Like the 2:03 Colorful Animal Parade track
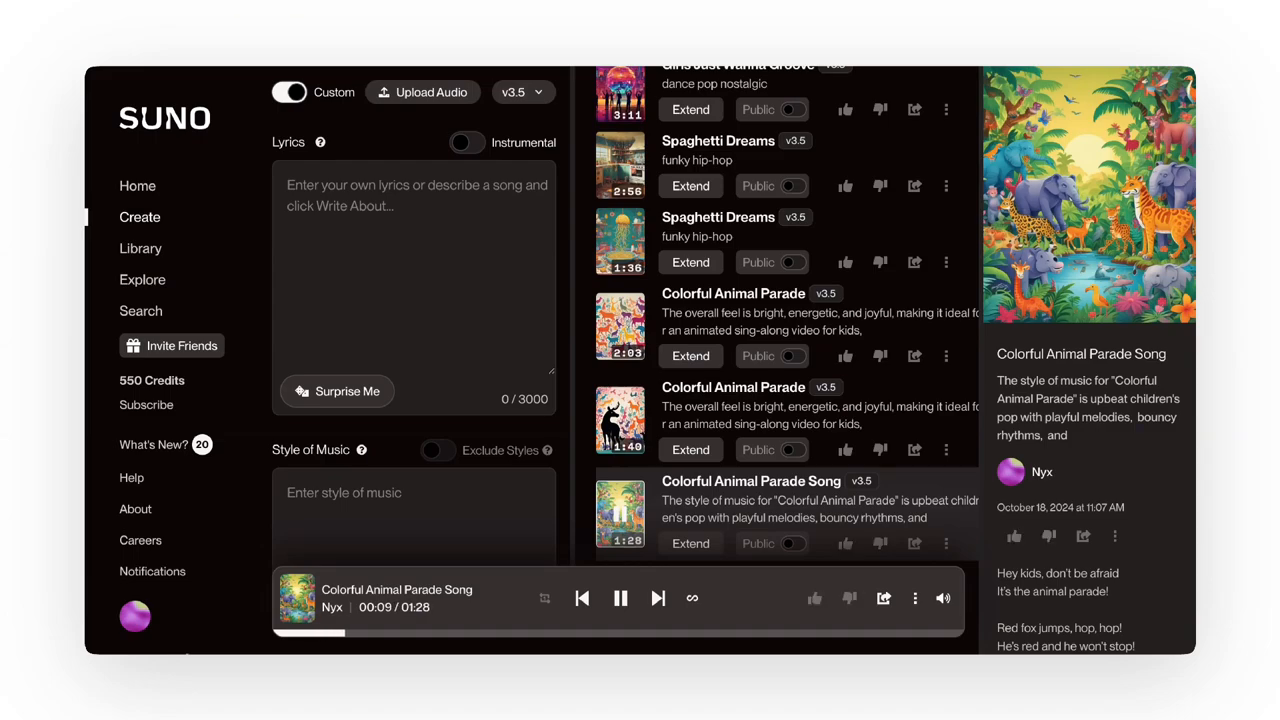Image resolution: width=1280 pixels, height=720 pixels. [x=845, y=356]
